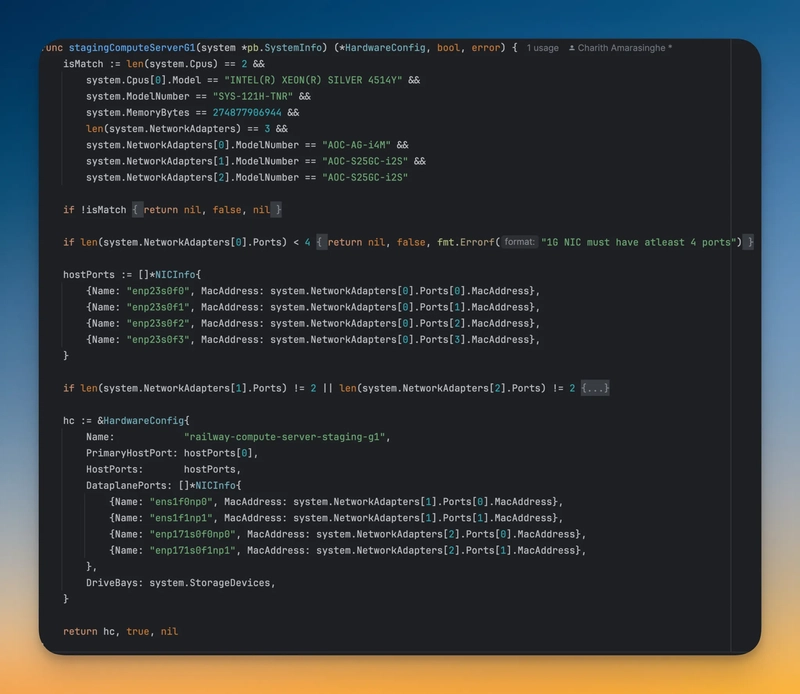The height and width of the screenshot is (694, 800).
Task: Click closing fold brace after '4 ports")'
Action: point(750,242)
